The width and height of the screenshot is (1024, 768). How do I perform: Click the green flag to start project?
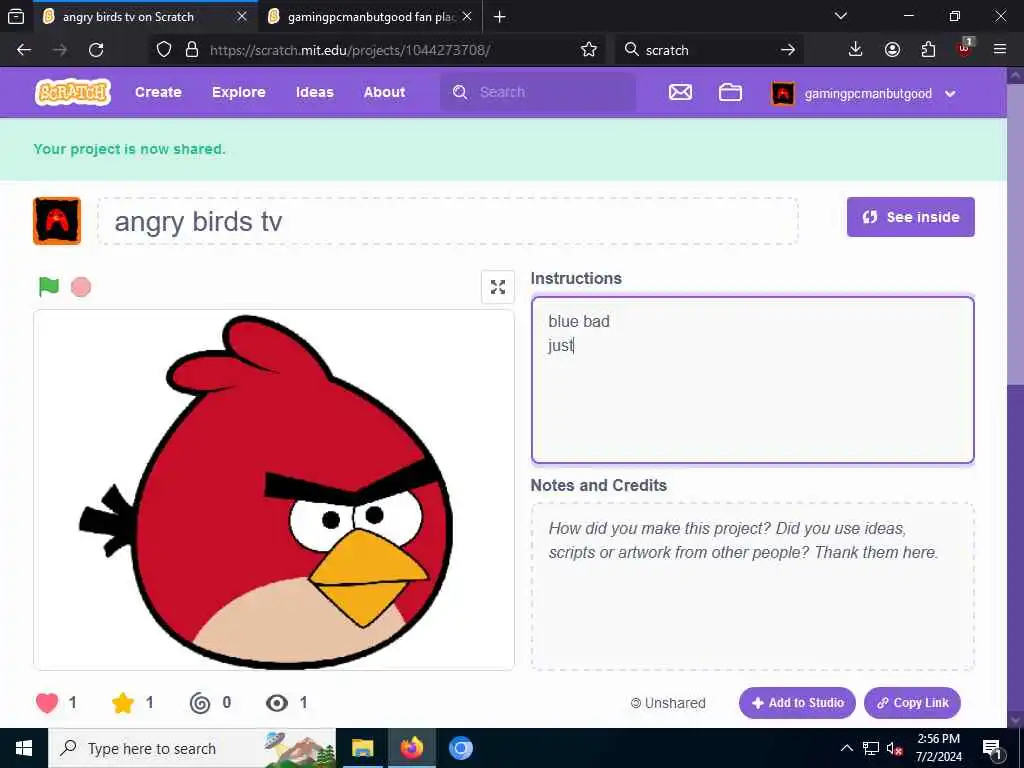pos(48,287)
